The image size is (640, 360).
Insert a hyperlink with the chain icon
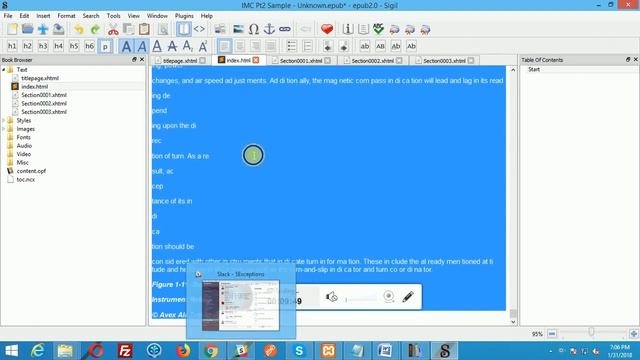click(x=285, y=29)
